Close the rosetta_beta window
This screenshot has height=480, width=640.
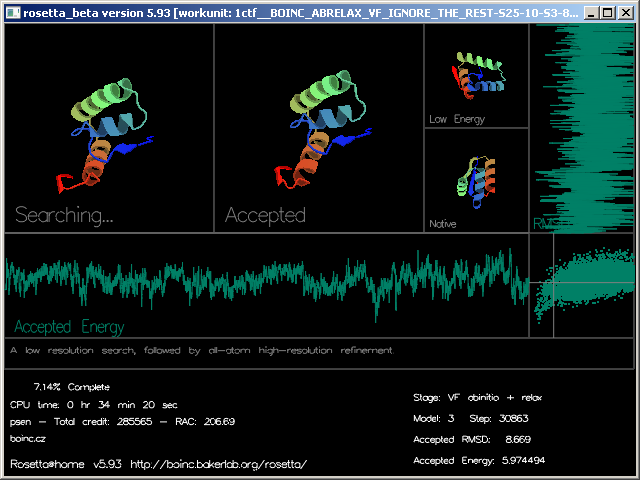[625, 13]
